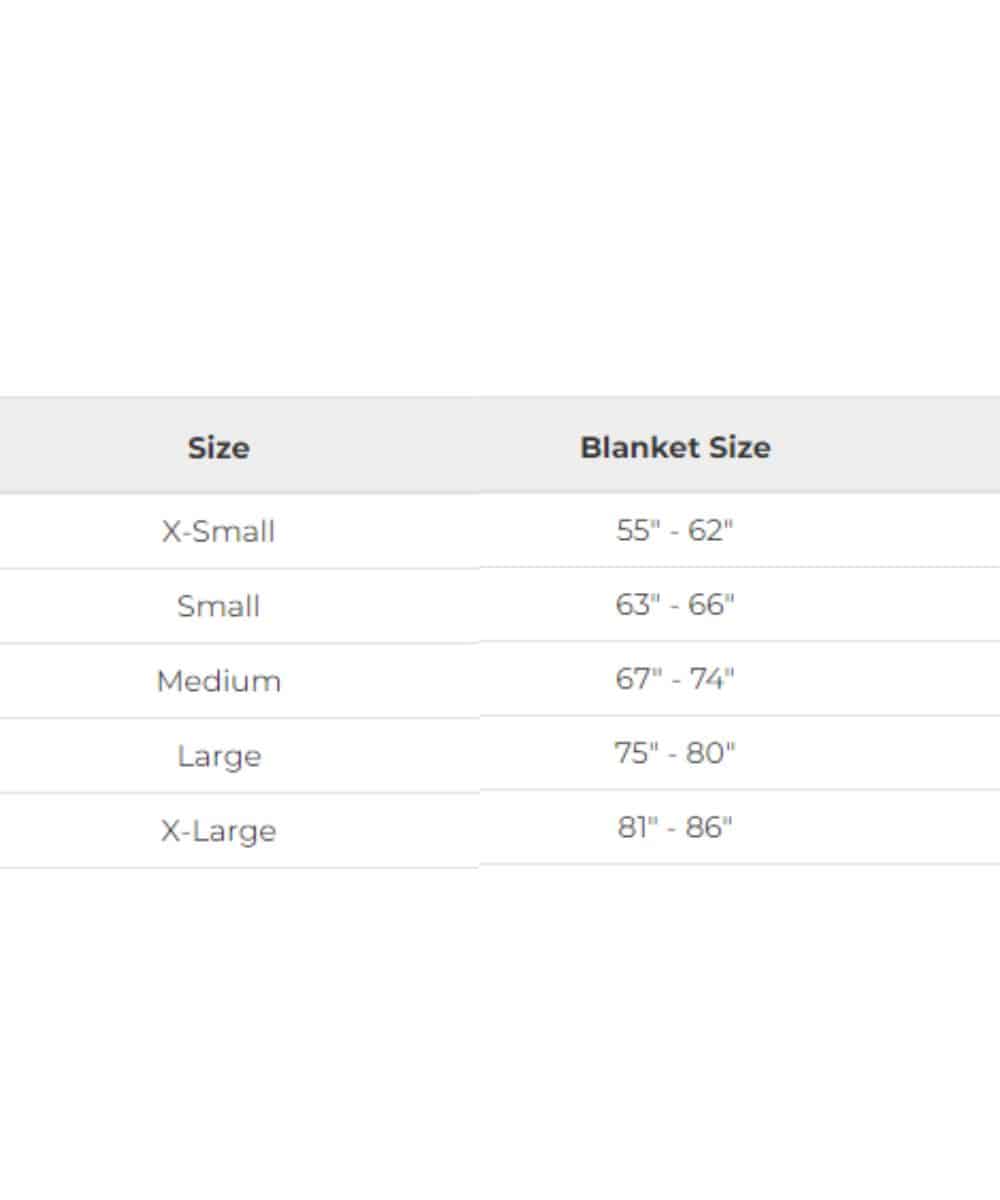Click the 63" - 66" blanket size cell

click(x=675, y=605)
